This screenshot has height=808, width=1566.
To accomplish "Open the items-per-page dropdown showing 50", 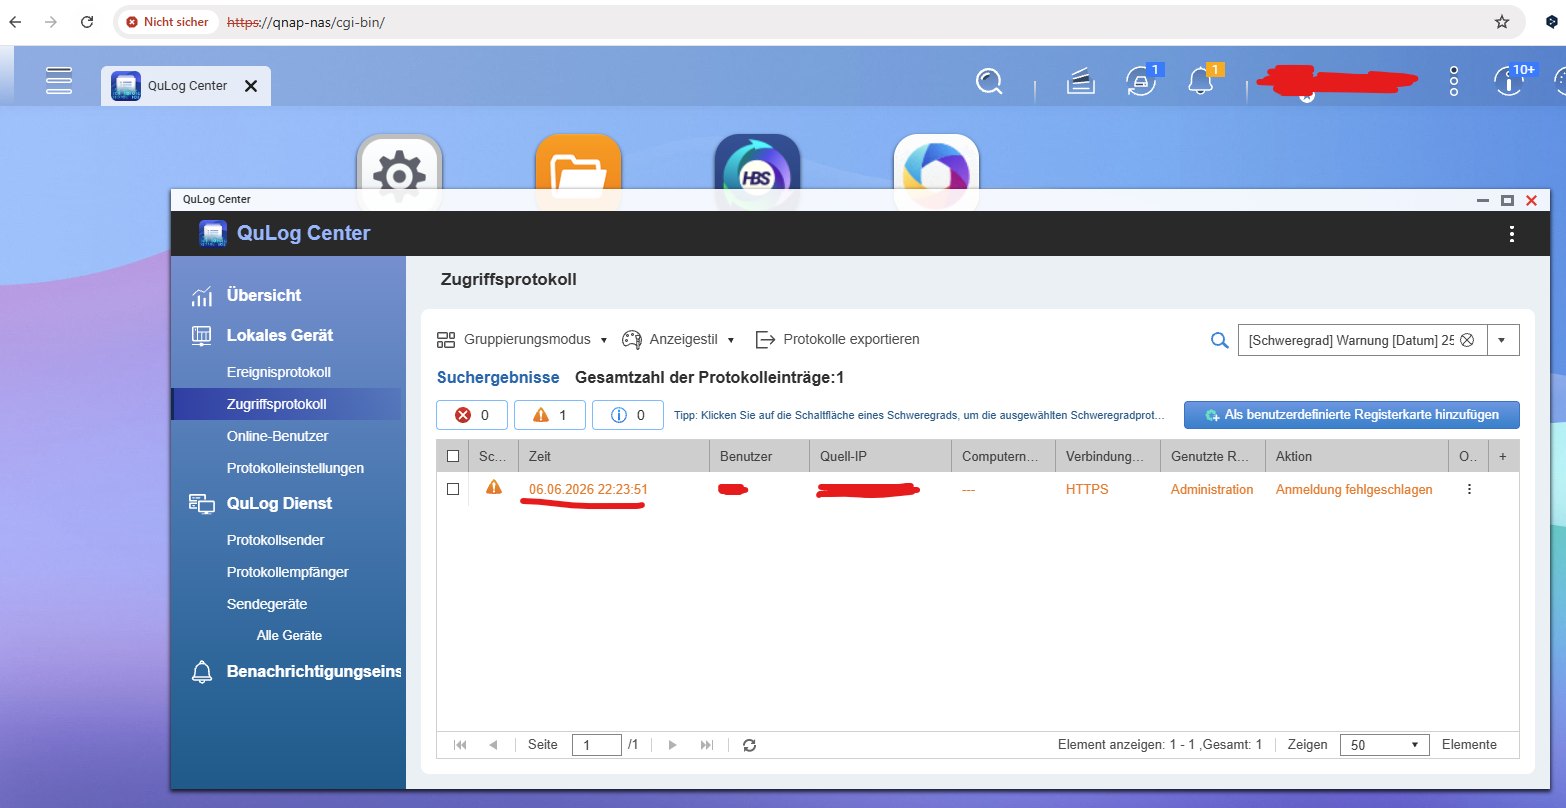I will click(x=1385, y=745).
